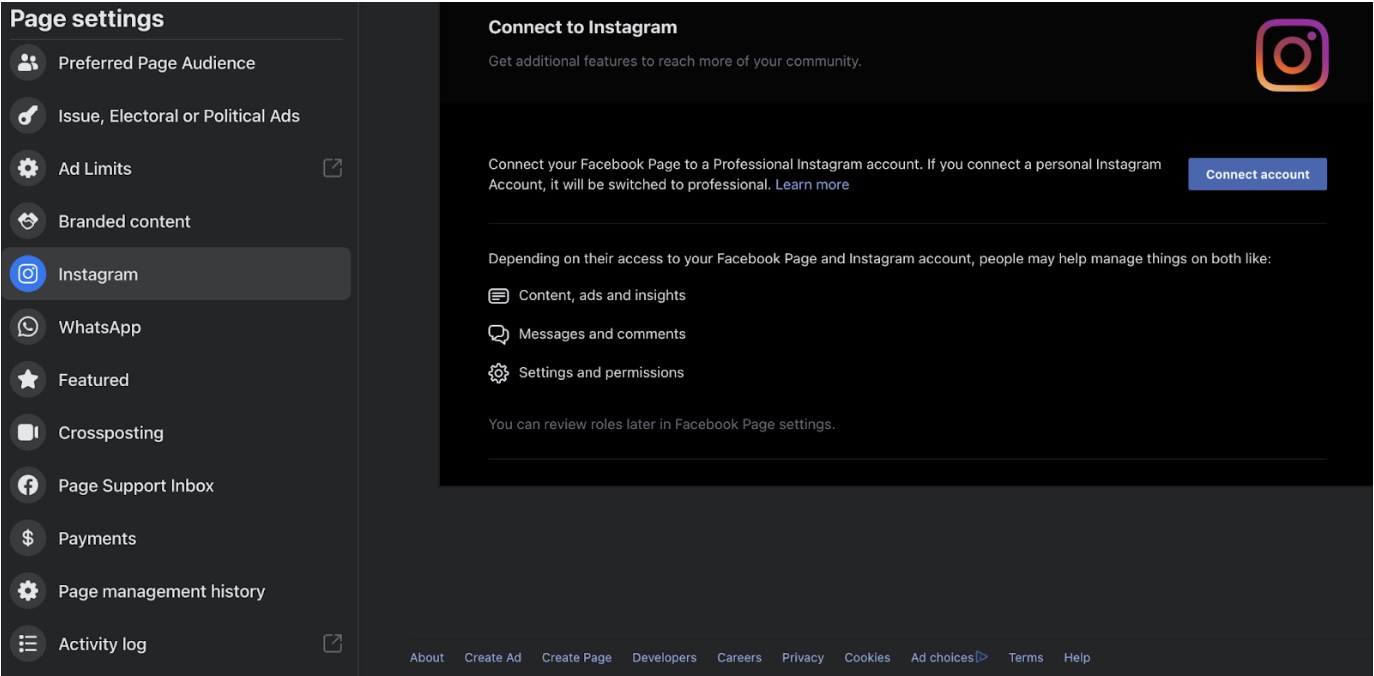This screenshot has height=676, width=1374.
Task: Click the Featured star icon
Action: point(28,380)
